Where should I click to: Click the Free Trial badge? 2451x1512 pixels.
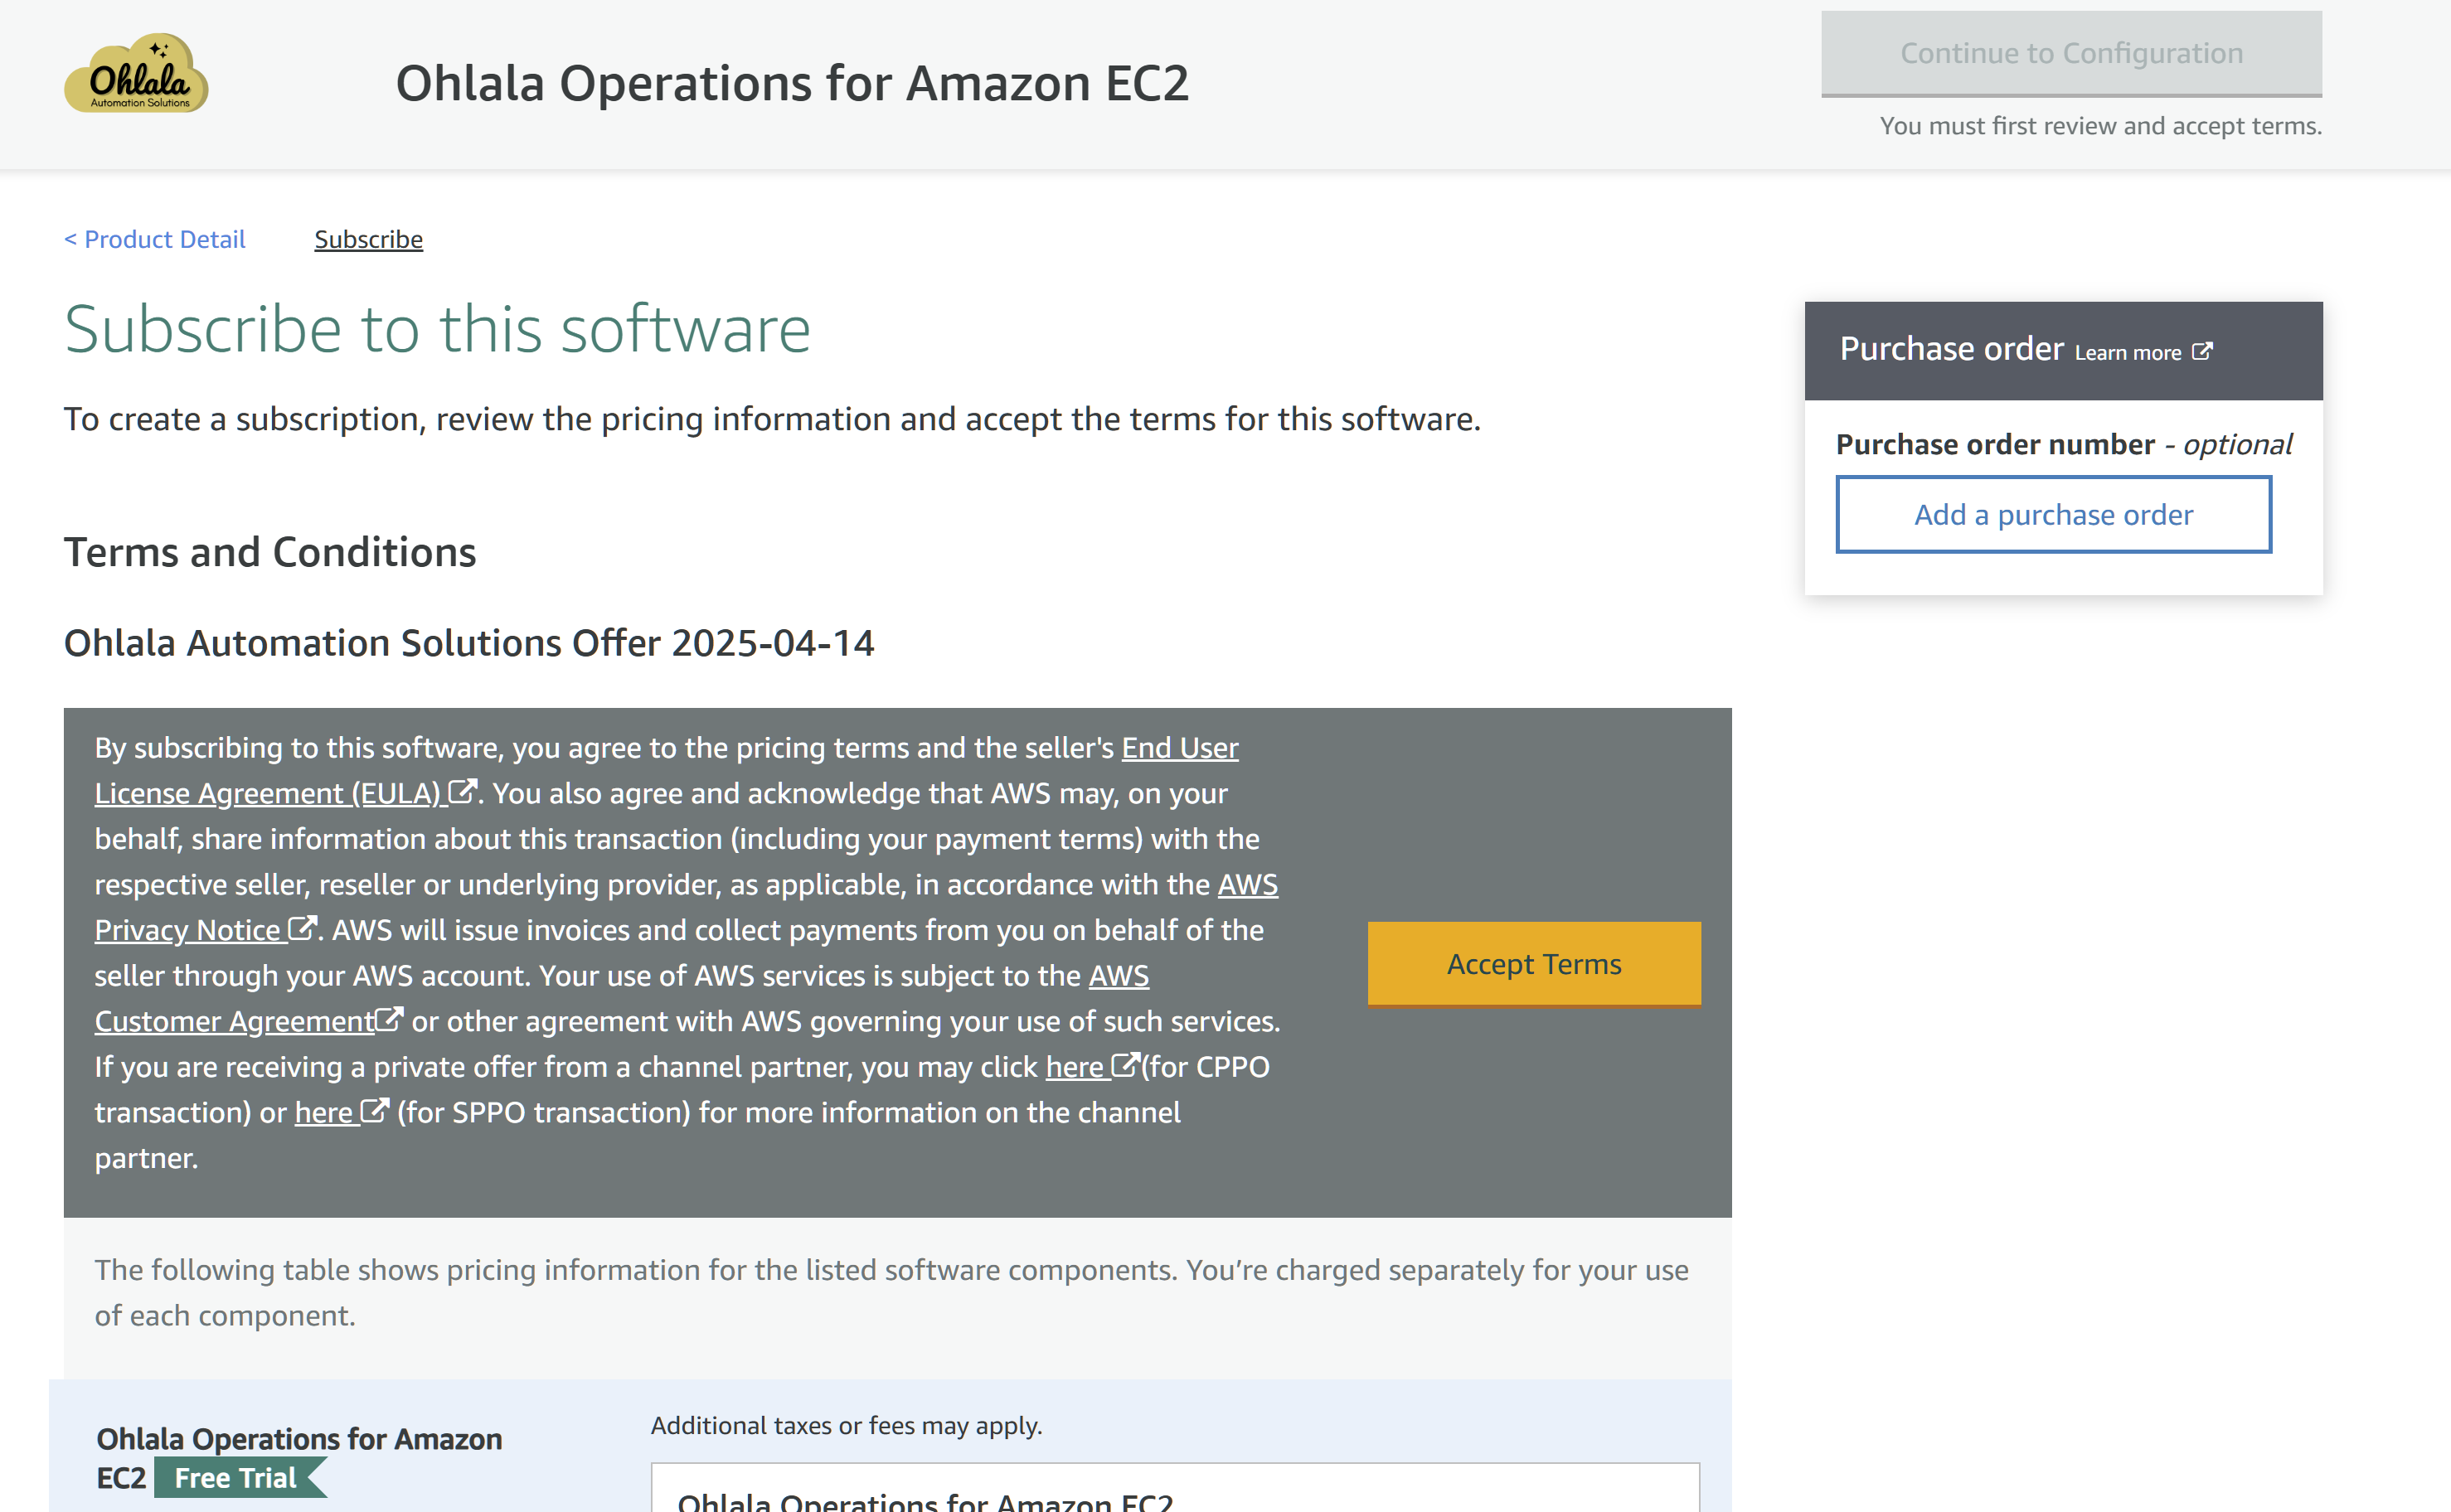(240, 1477)
